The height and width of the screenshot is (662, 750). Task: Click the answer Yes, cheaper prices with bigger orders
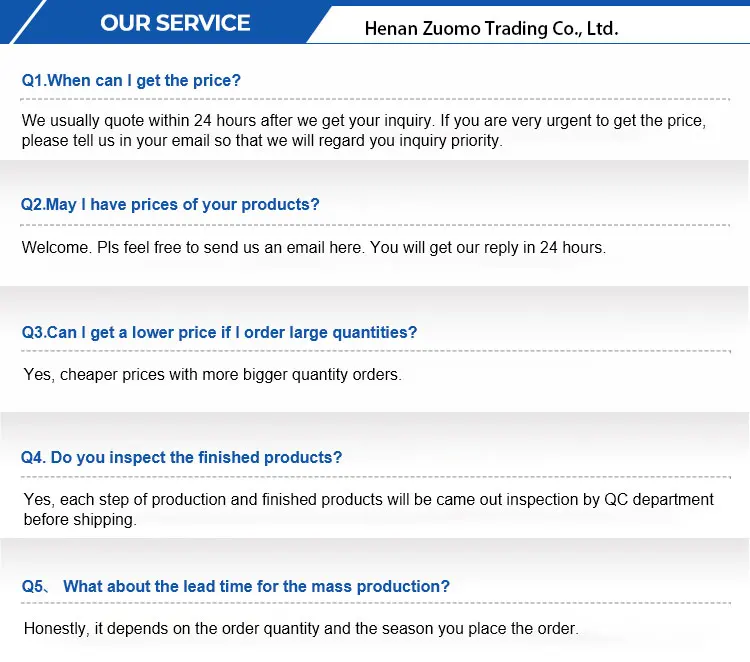pyautogui.click(x=212, y=375)
